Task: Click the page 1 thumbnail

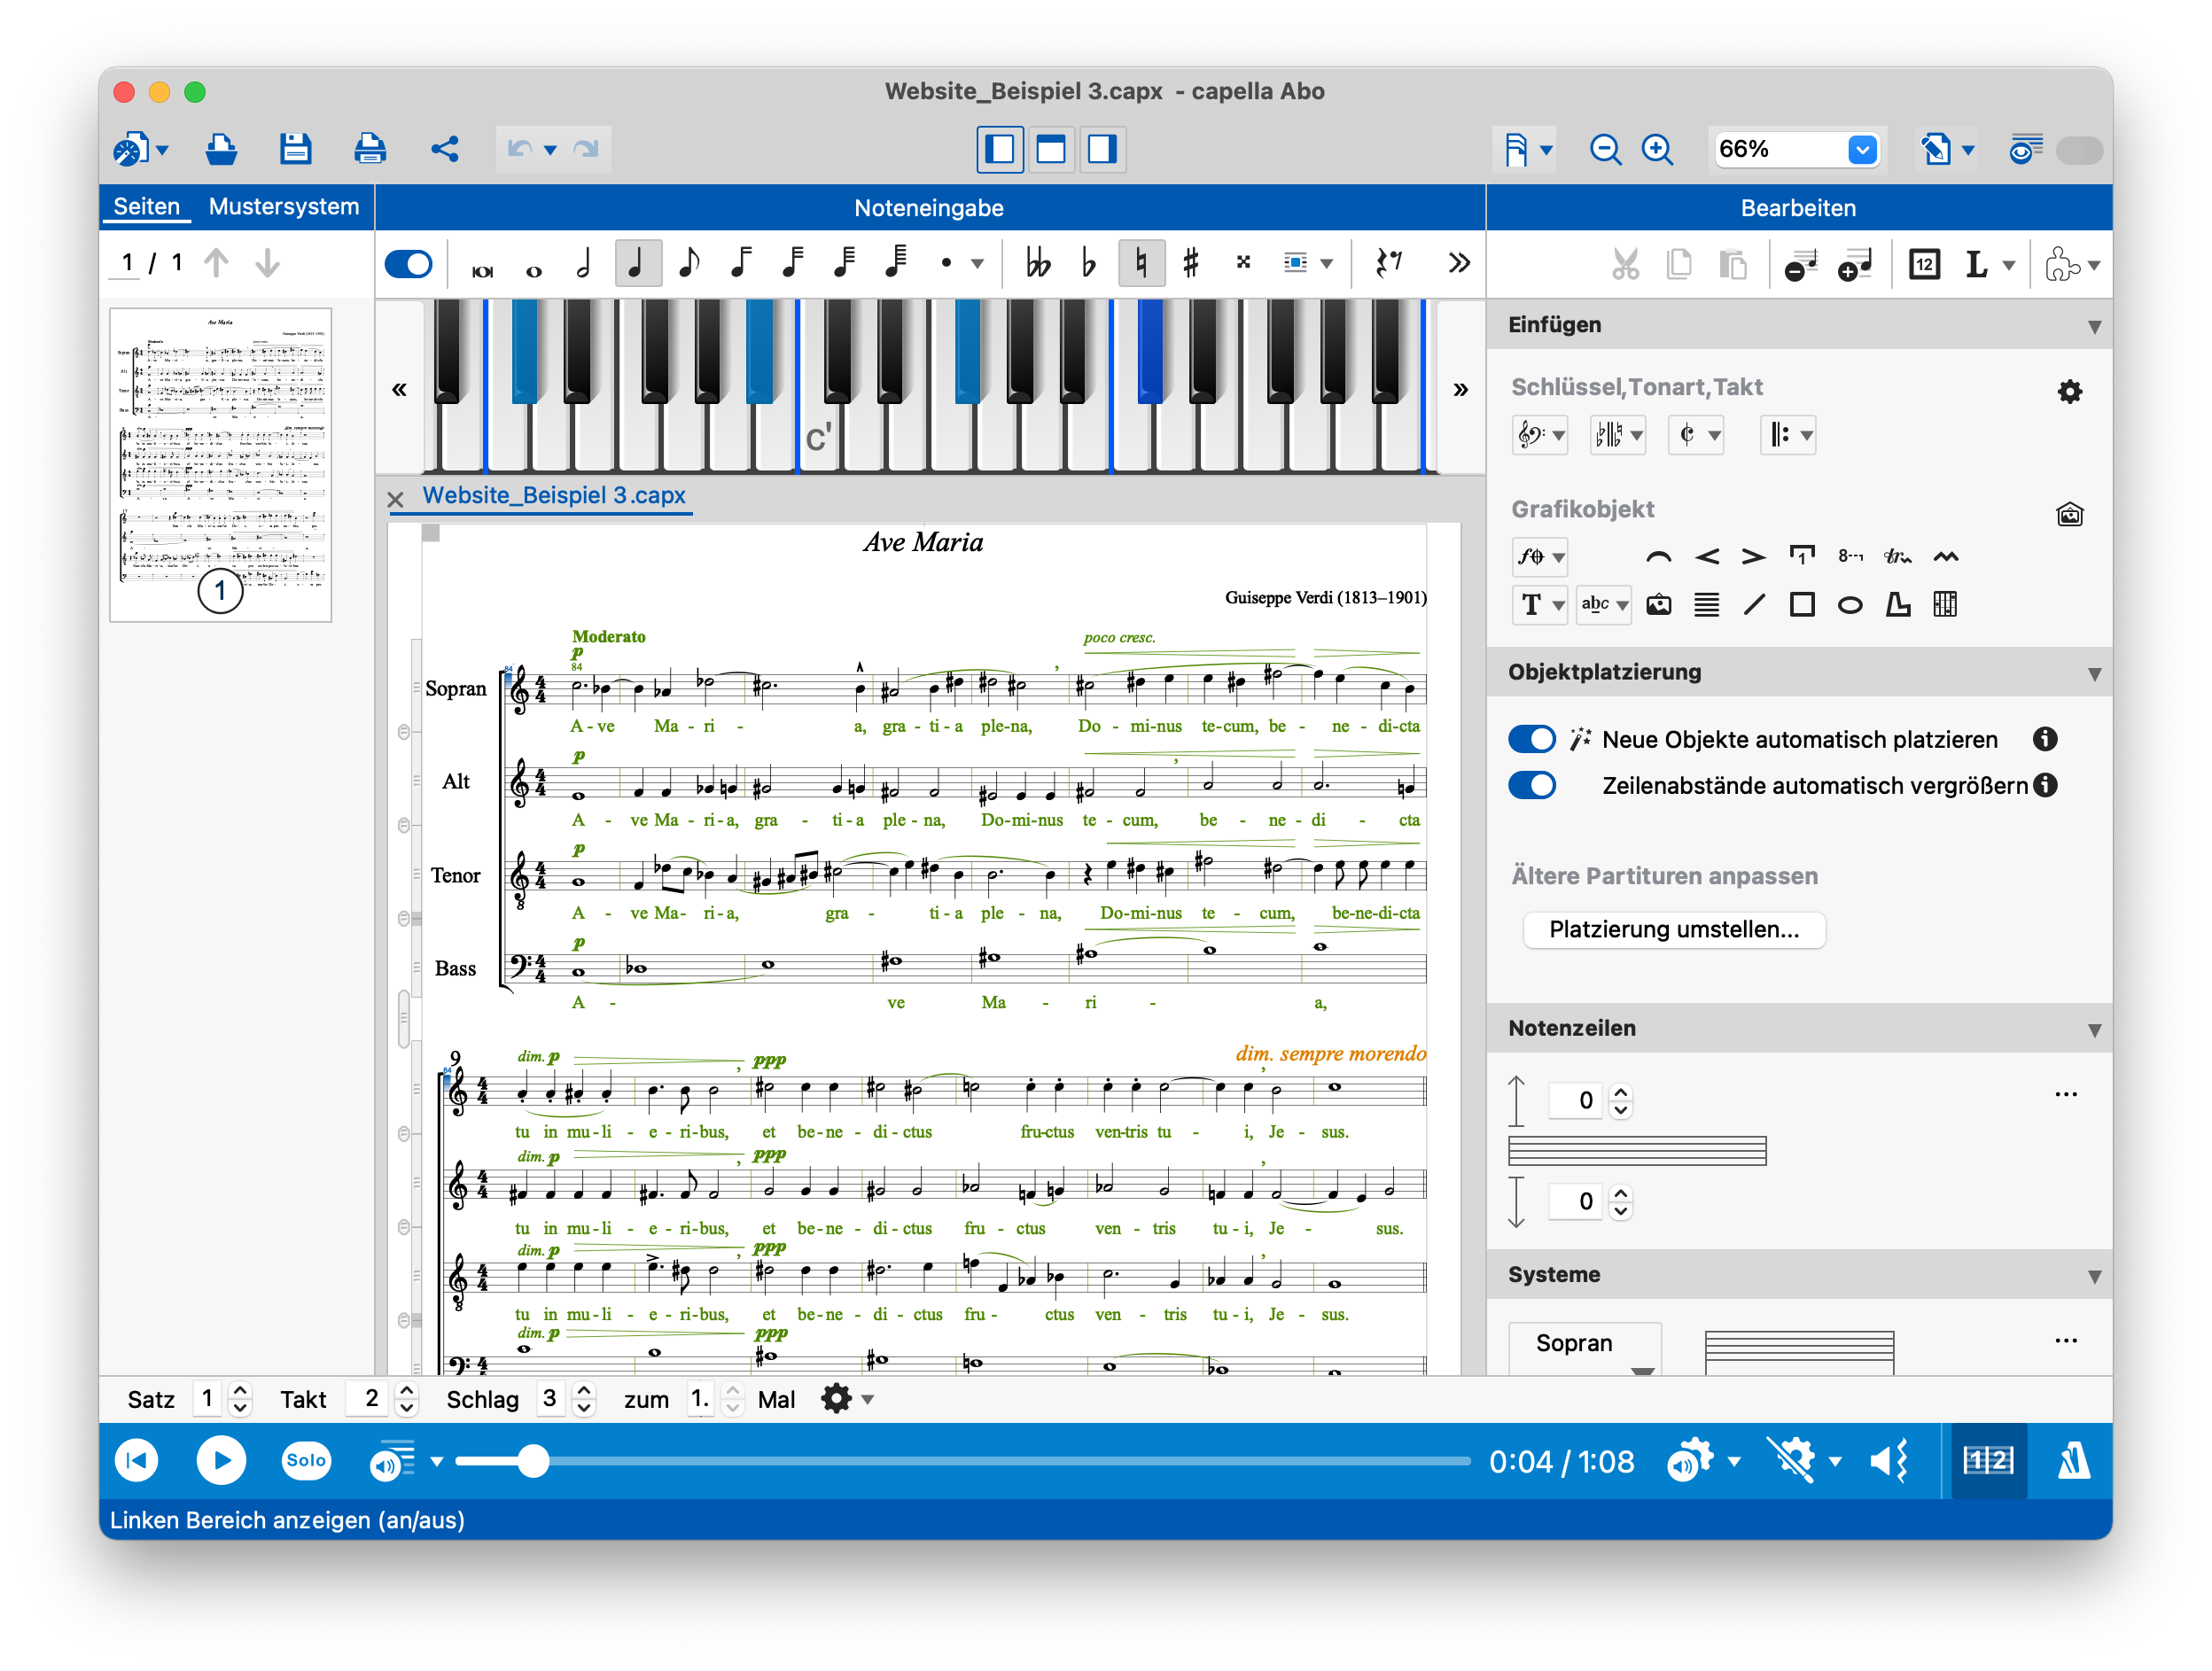Action: click(x=221, y=465)
